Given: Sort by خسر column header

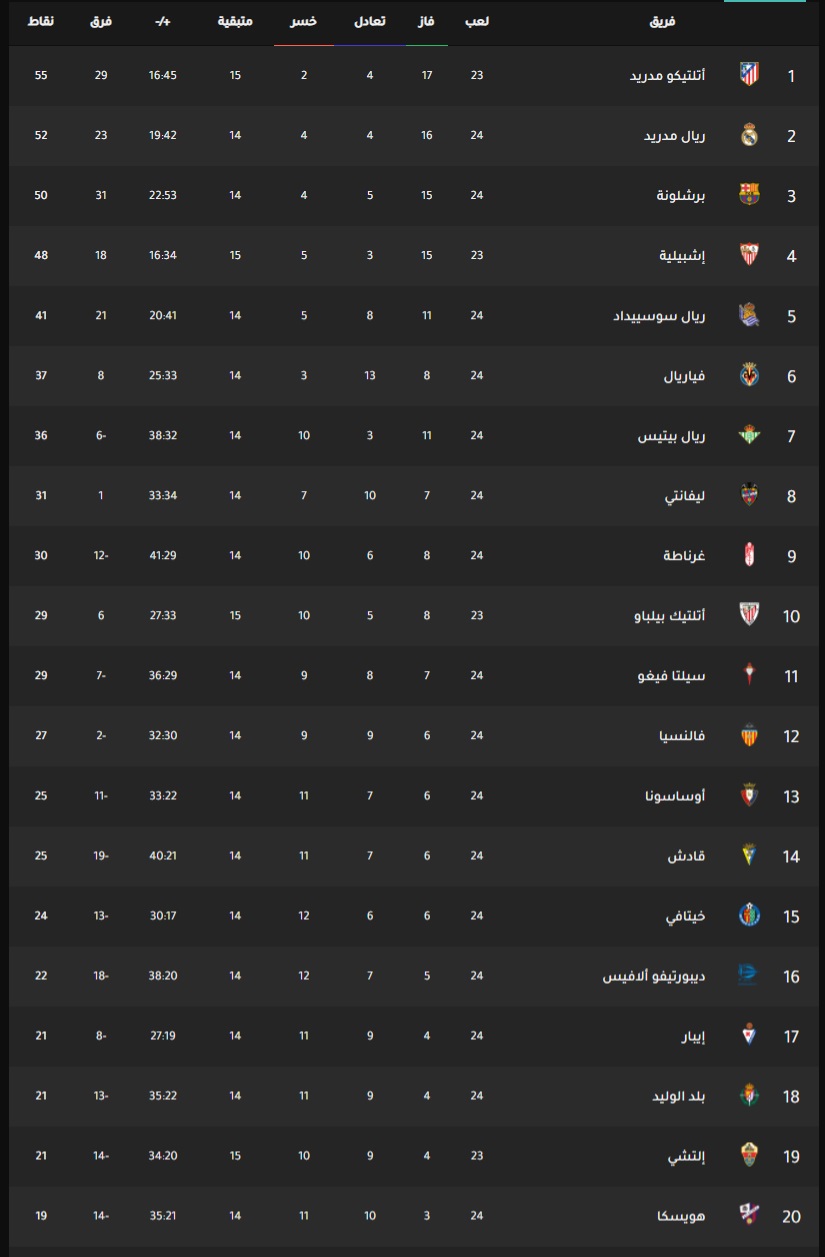Looking at the screenshot, I should click(304, 21).
